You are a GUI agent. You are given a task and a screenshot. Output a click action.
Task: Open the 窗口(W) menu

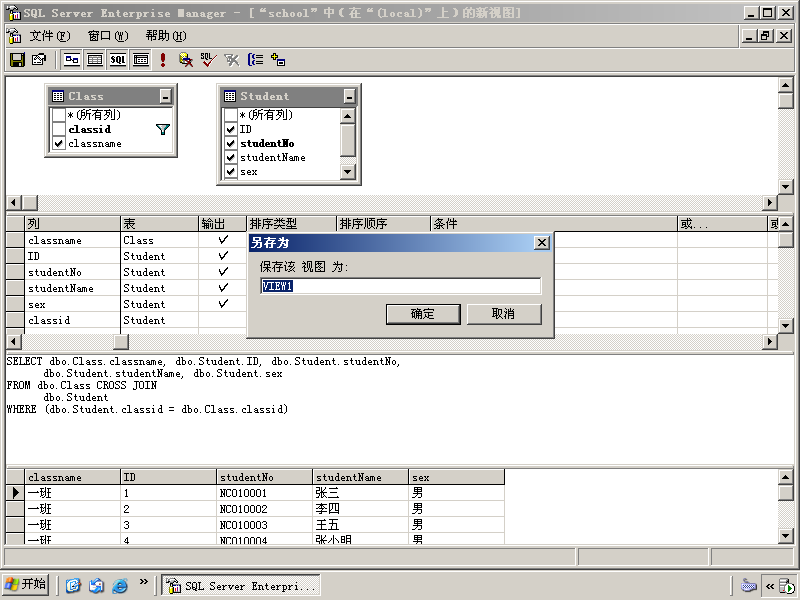pyautogui.click(x=108, y=36)
